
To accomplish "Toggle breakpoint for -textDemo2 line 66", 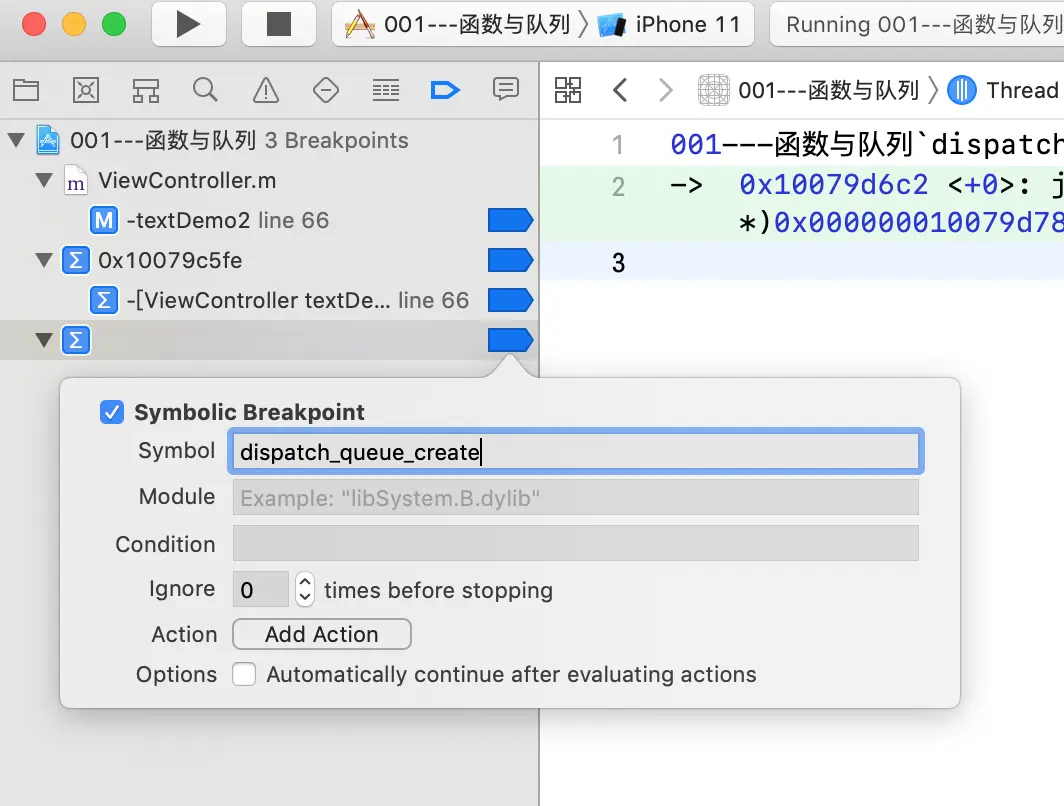I will [510, 220].
